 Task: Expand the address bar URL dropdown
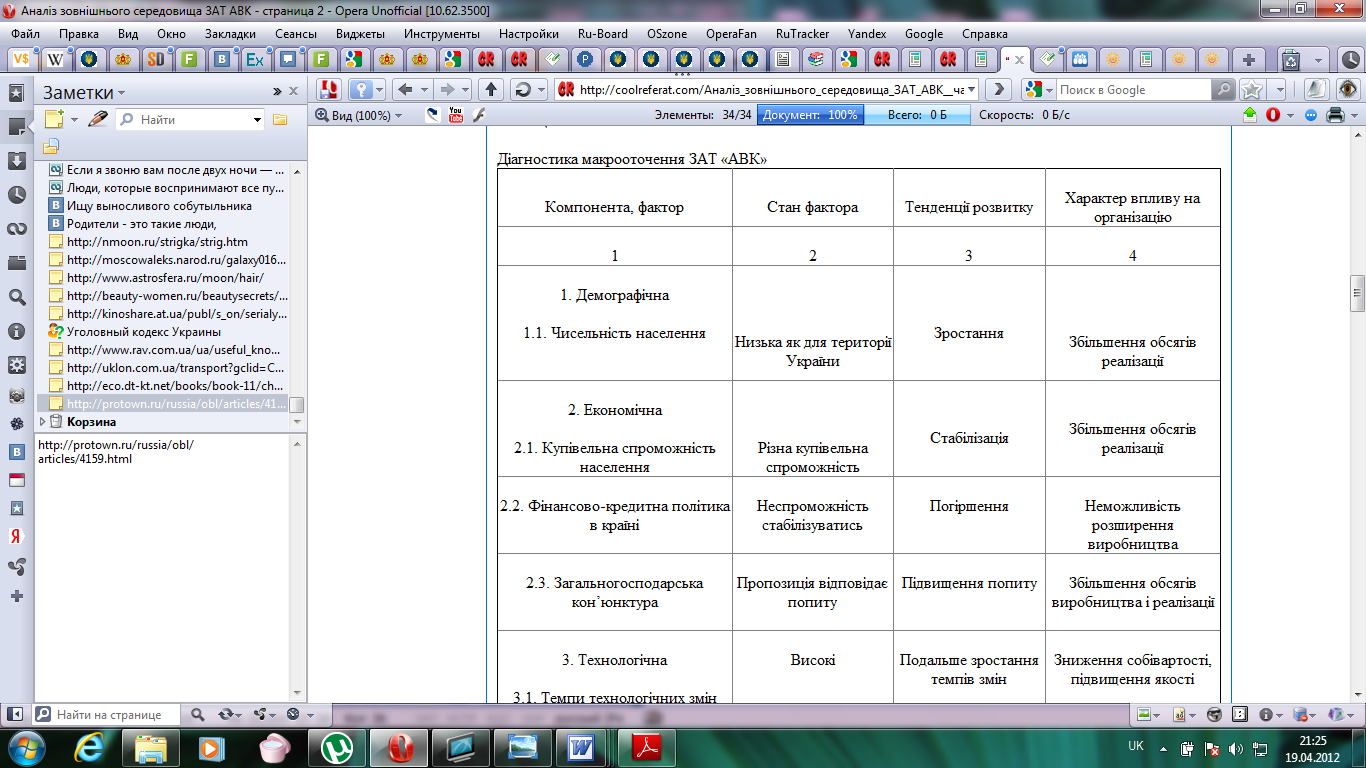click(x=972, y=89)
